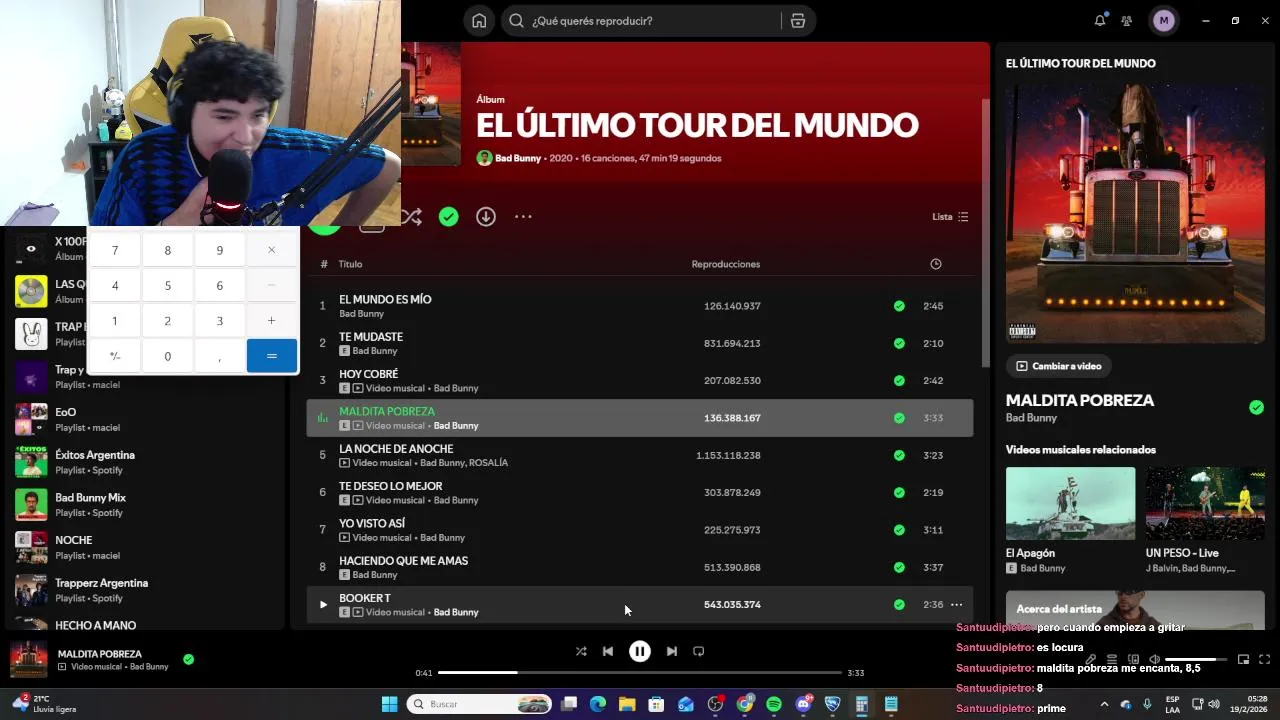Viewport: 1280px width, 720px height.
Task: Open Discord from the taskbar
Action: (x=803, y=704)
